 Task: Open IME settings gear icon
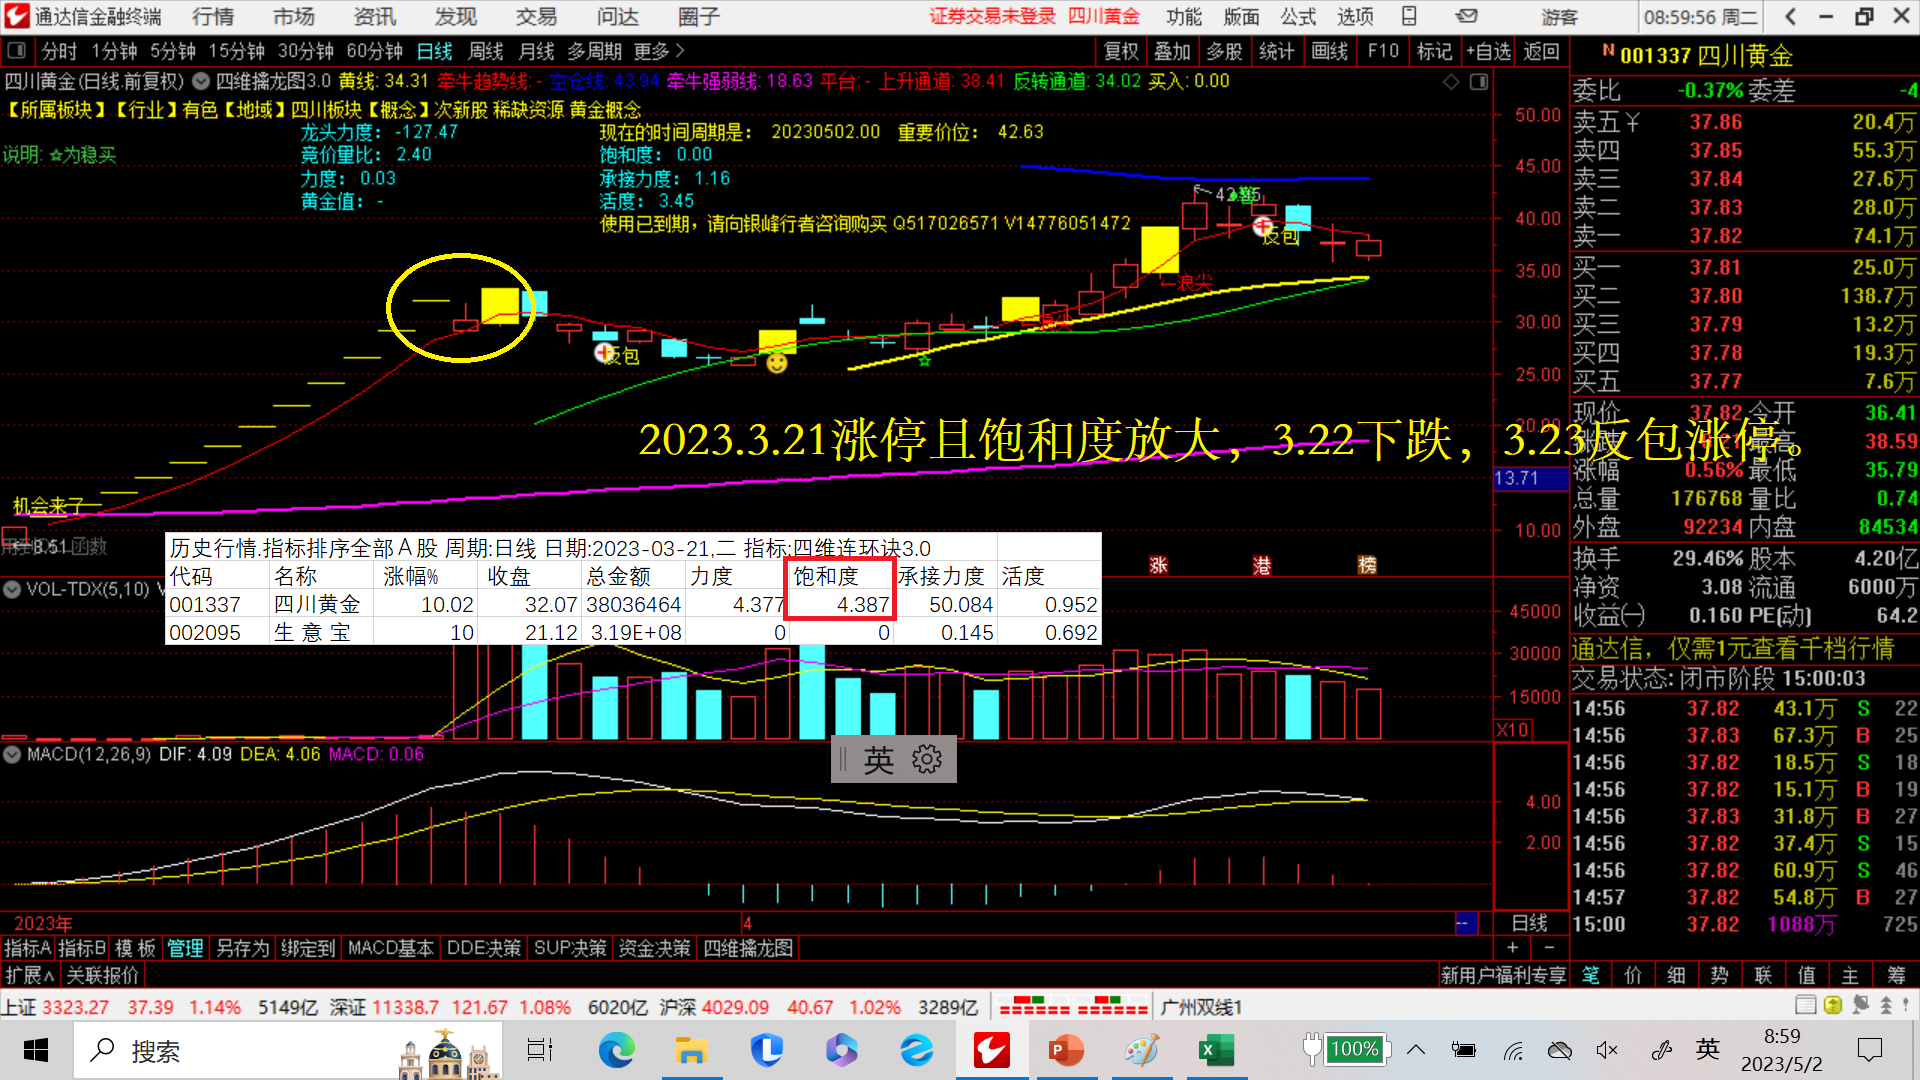(x=927, y=760)
